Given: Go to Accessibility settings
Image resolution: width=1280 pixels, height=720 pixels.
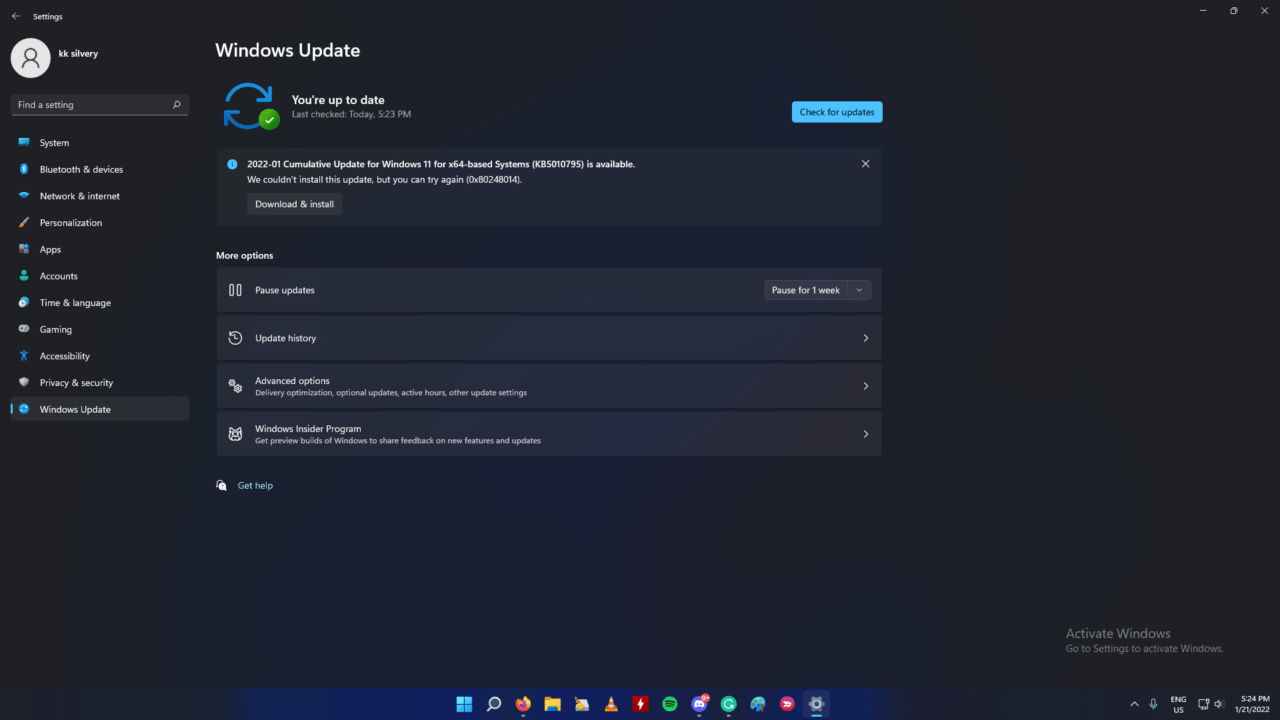Looking at the screenshot, I should [100, 356].
